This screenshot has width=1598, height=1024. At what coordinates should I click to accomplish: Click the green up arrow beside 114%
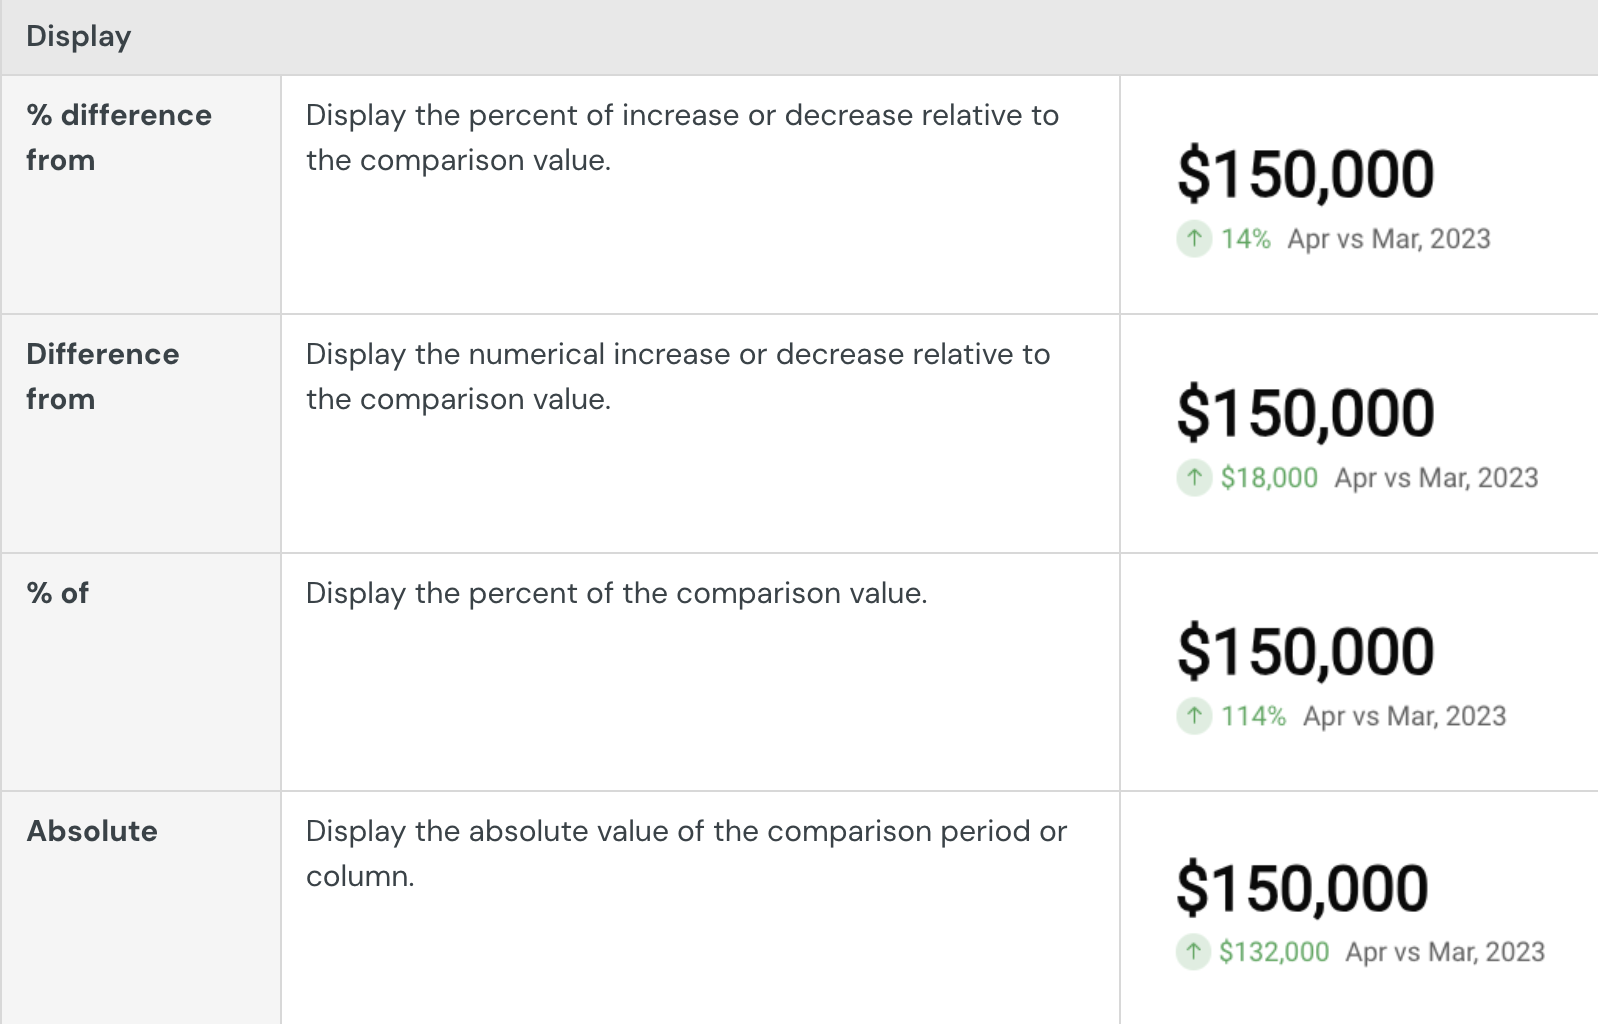click(x=1194, y=716)
